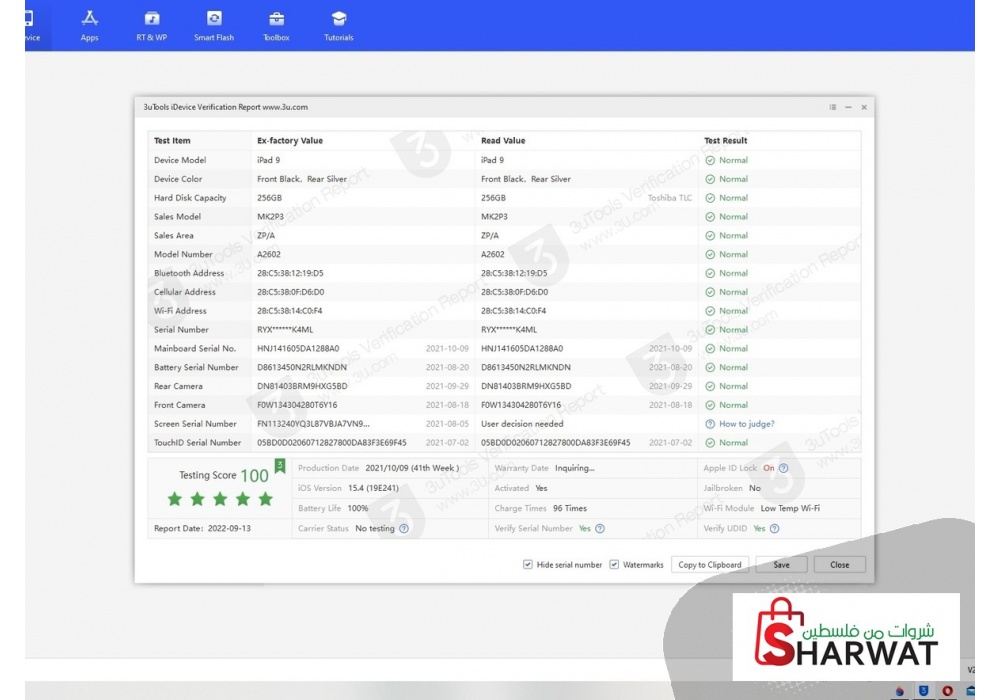Screen dimensions: 1000x700
Task: Open the report window options menu icon
Action: click(x=832, y=107)
